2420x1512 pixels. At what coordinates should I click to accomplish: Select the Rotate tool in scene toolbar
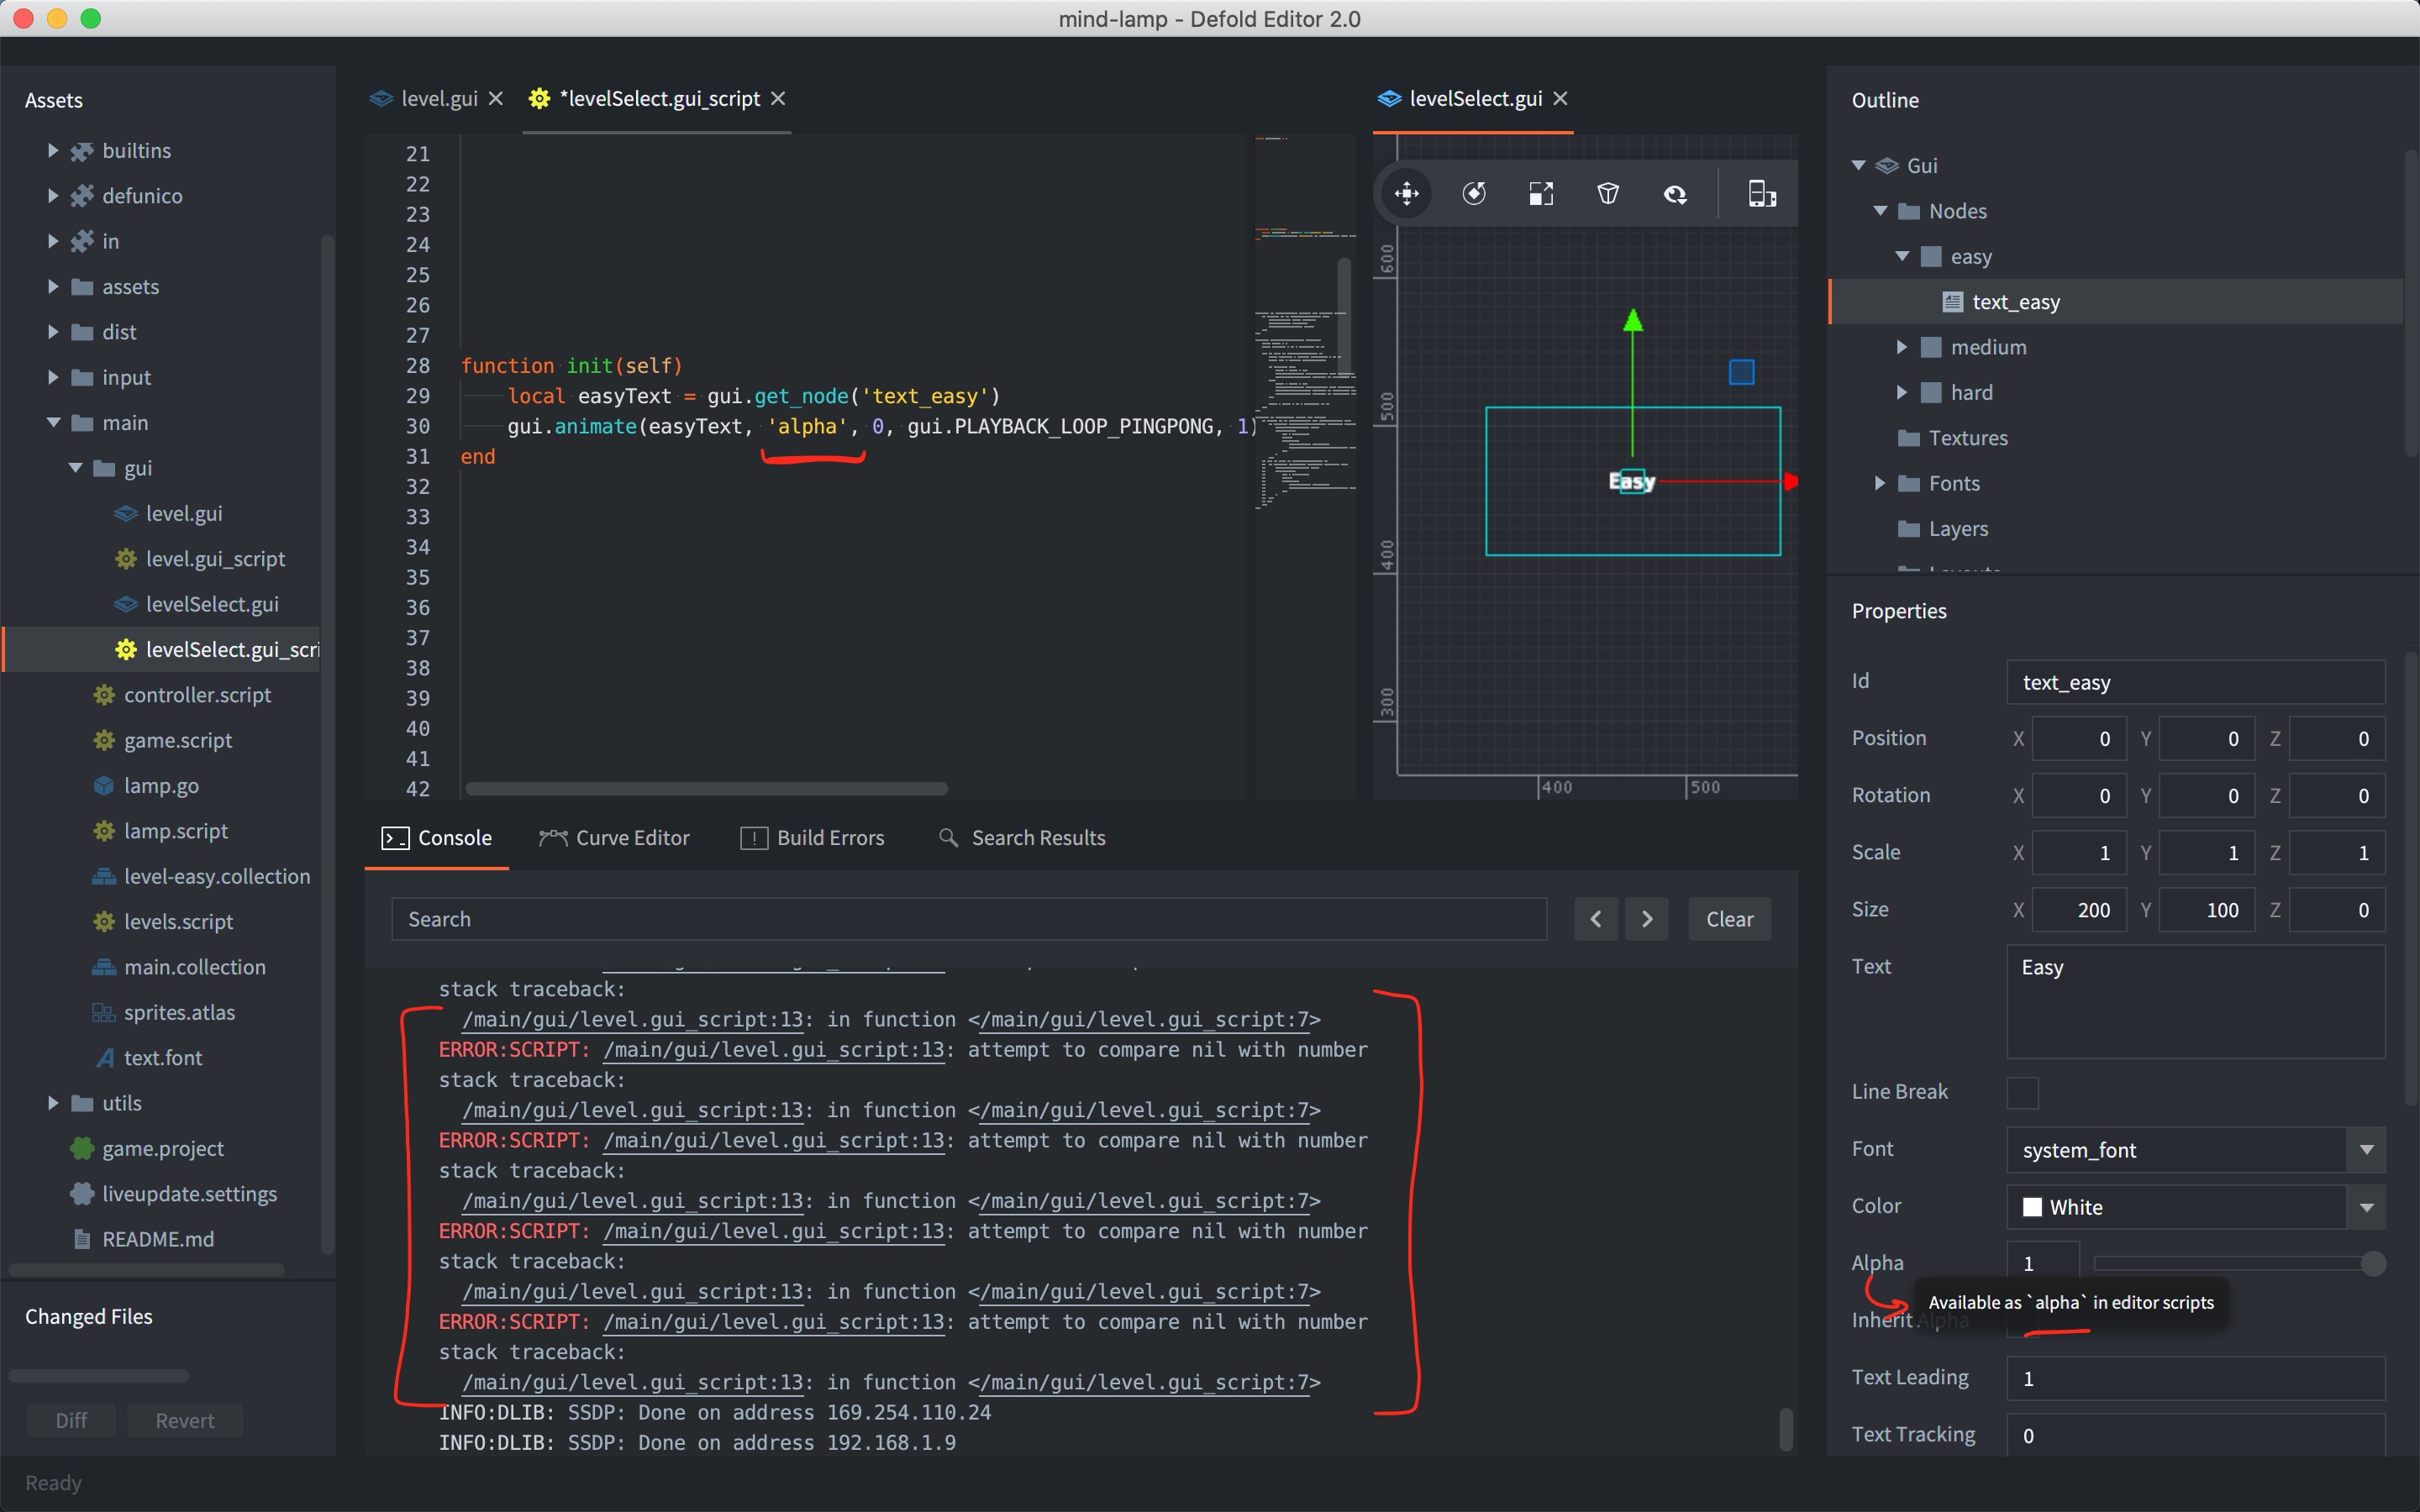coord(1474,193)
